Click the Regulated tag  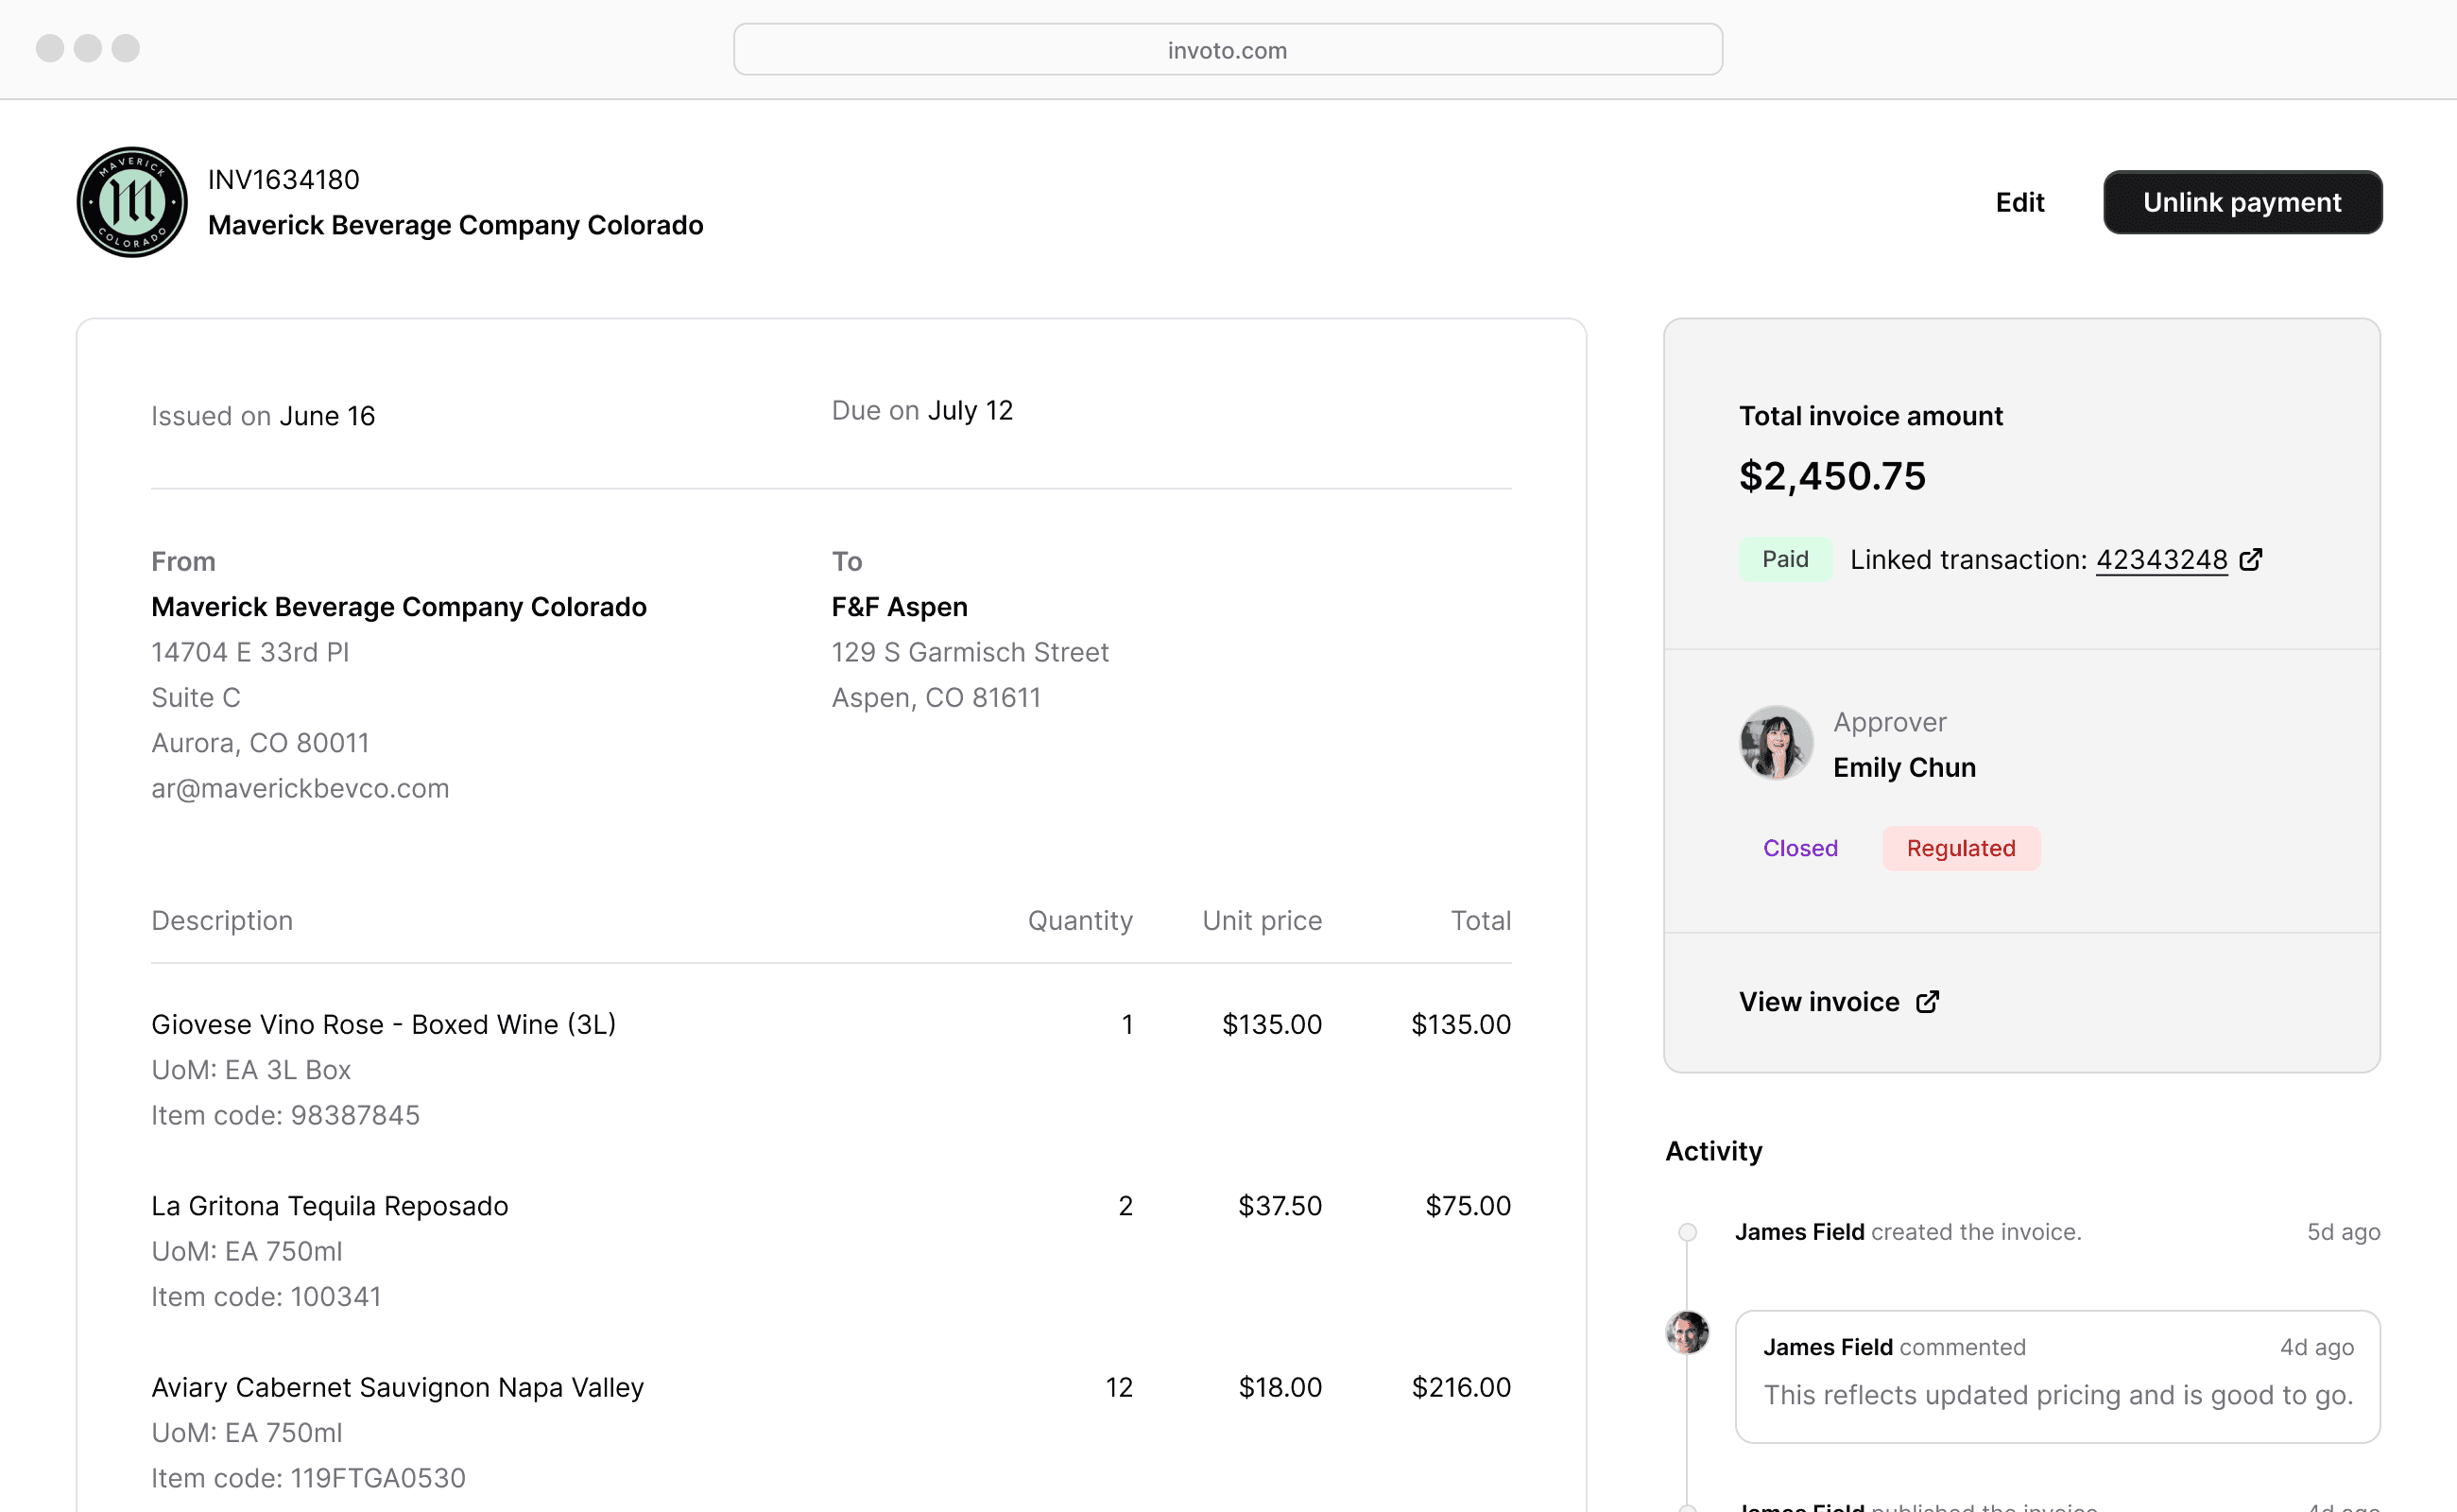(1961, 848)
